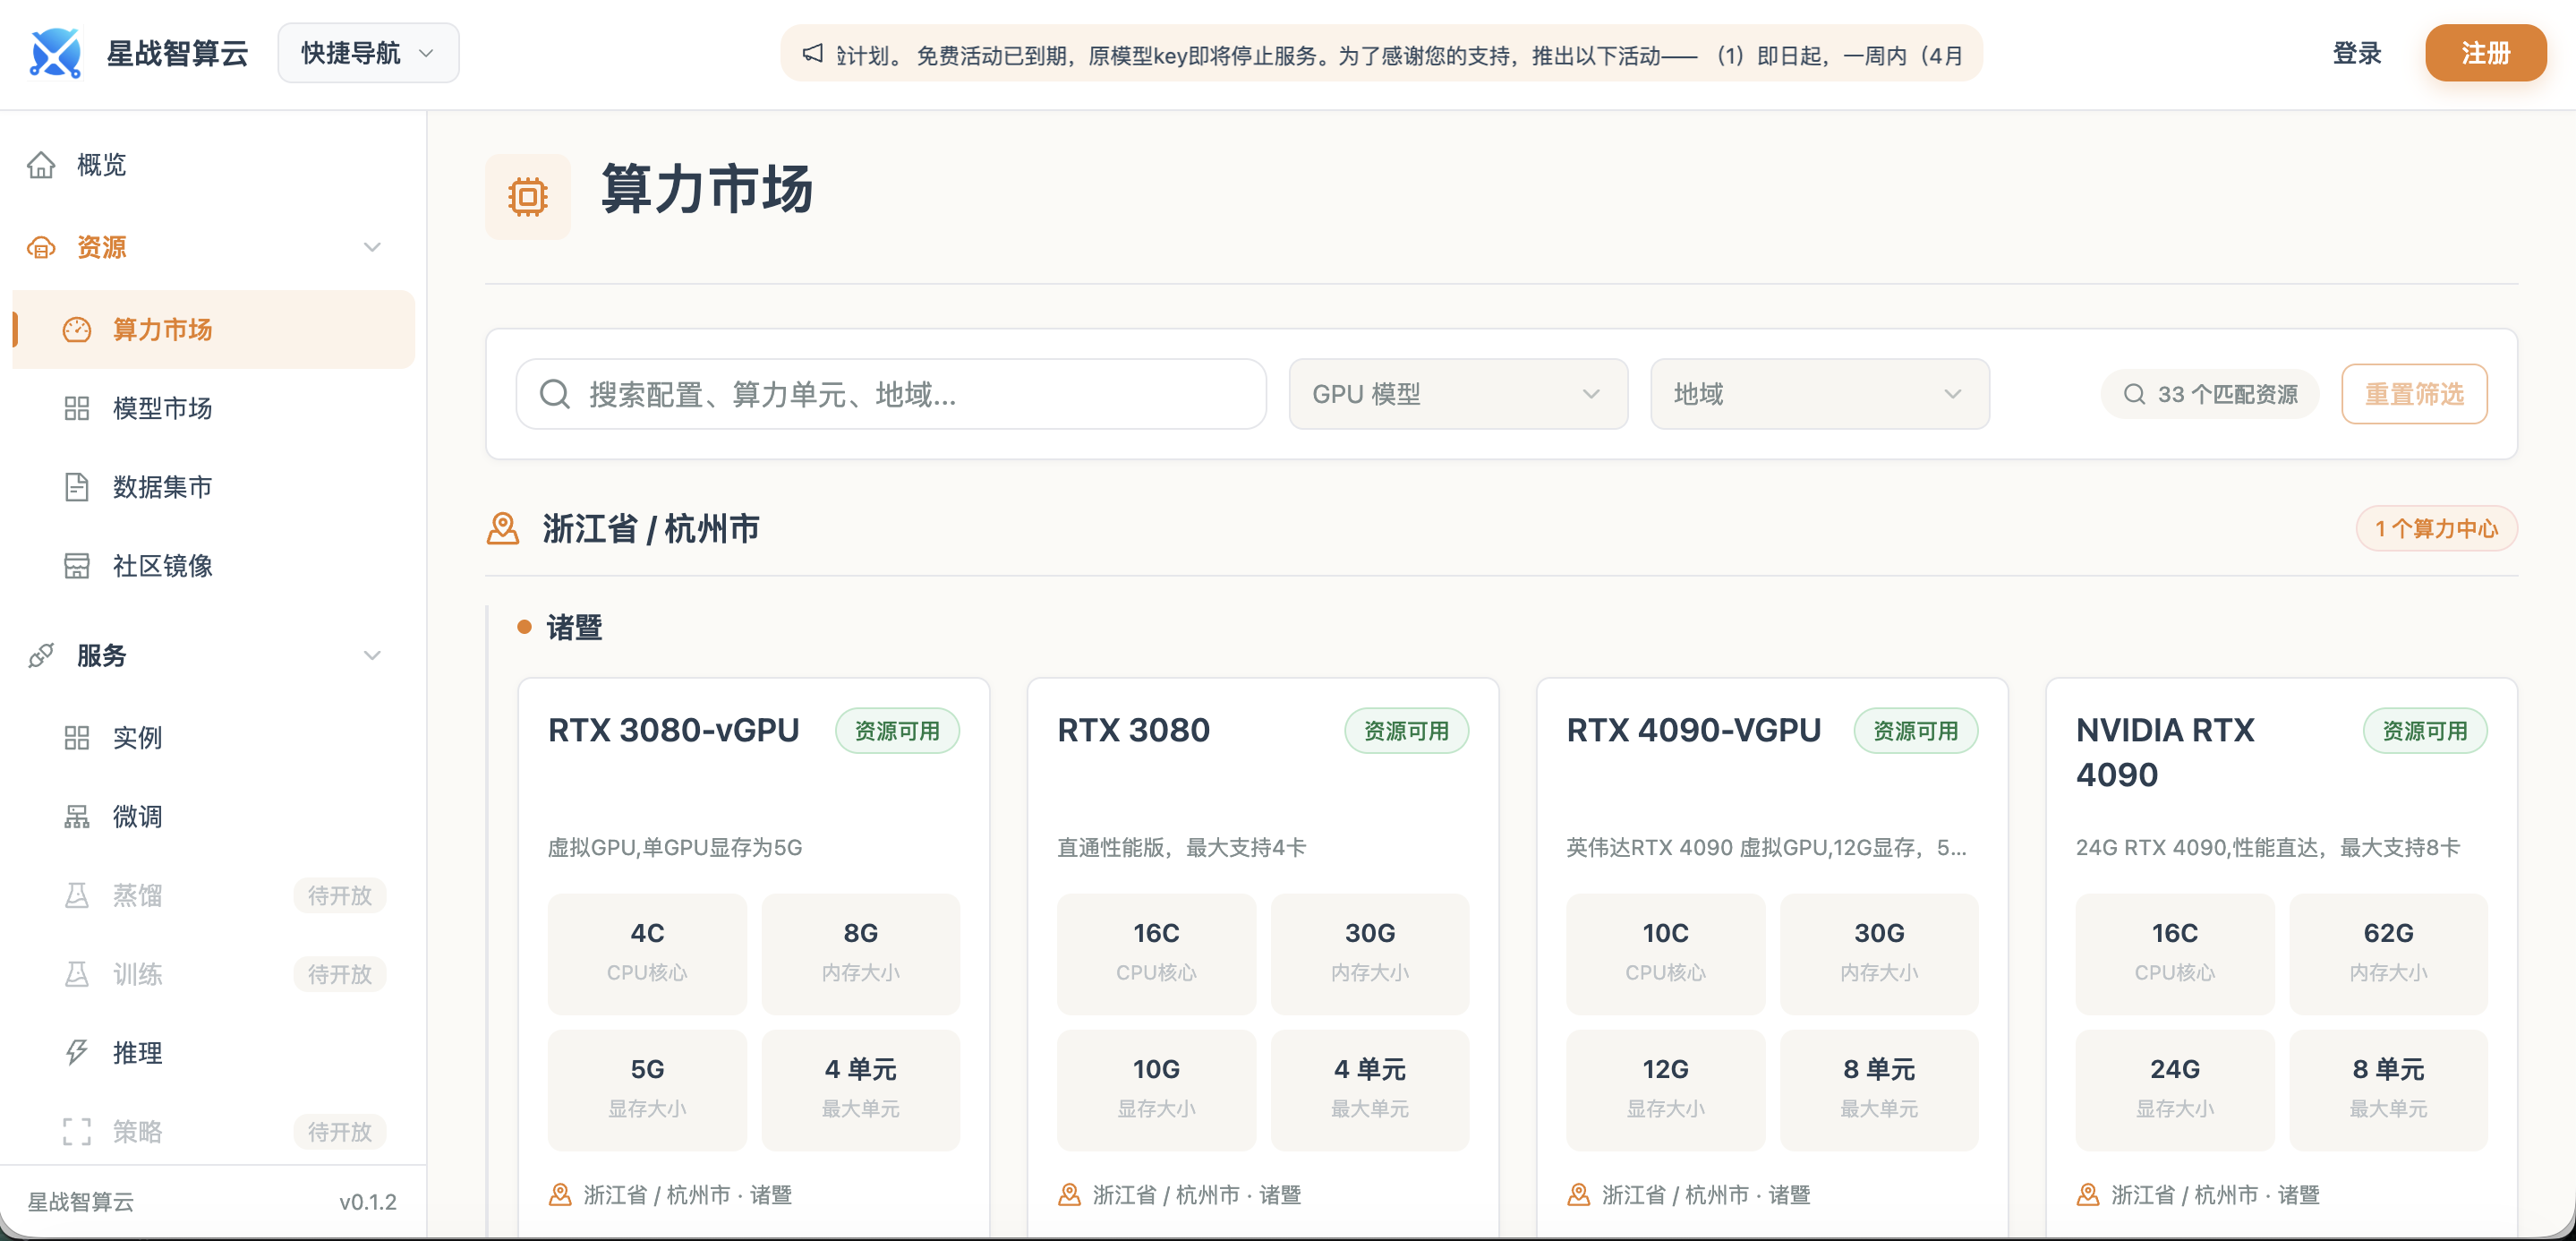Click the 社区镜像 sidebar icon
The width and height of the screenshot is (2576, 1241).
[78, 566]
